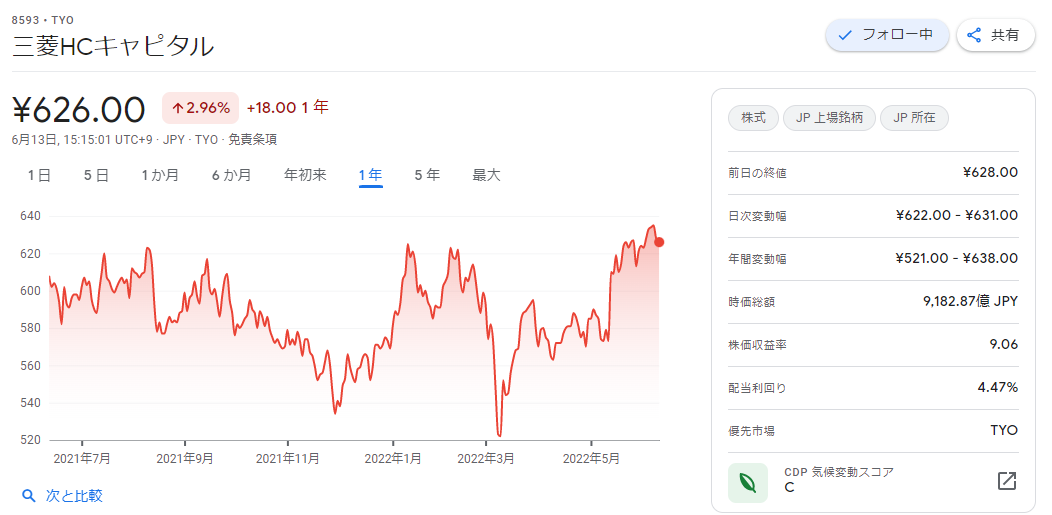Click the 8593 • TYO ticker label
This screenshot has height=515, width=1052.
click(x=43, y=20)
